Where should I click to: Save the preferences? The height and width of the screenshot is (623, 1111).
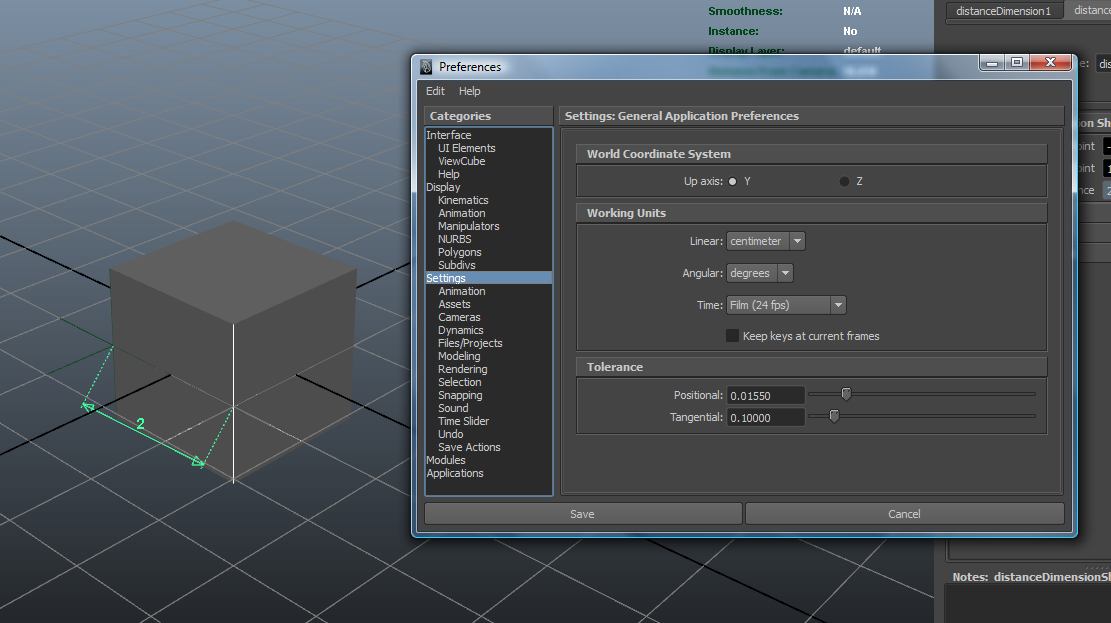582,513
